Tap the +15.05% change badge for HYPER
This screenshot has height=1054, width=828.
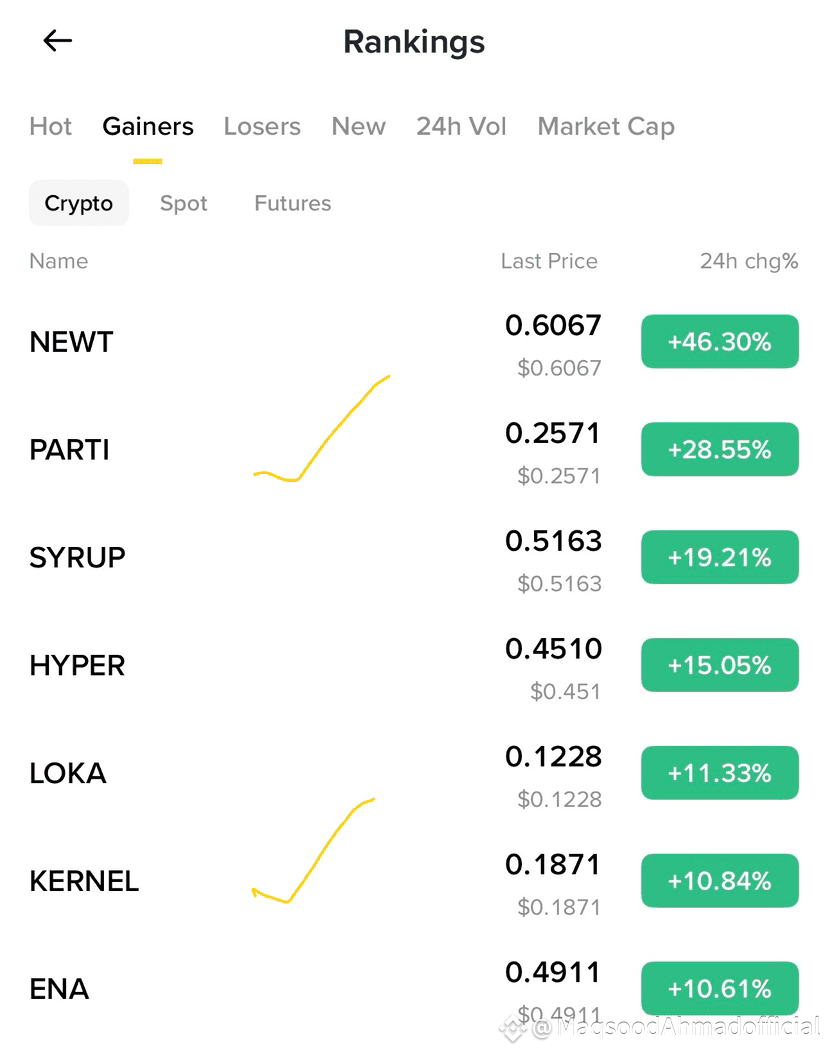point(720,665)
